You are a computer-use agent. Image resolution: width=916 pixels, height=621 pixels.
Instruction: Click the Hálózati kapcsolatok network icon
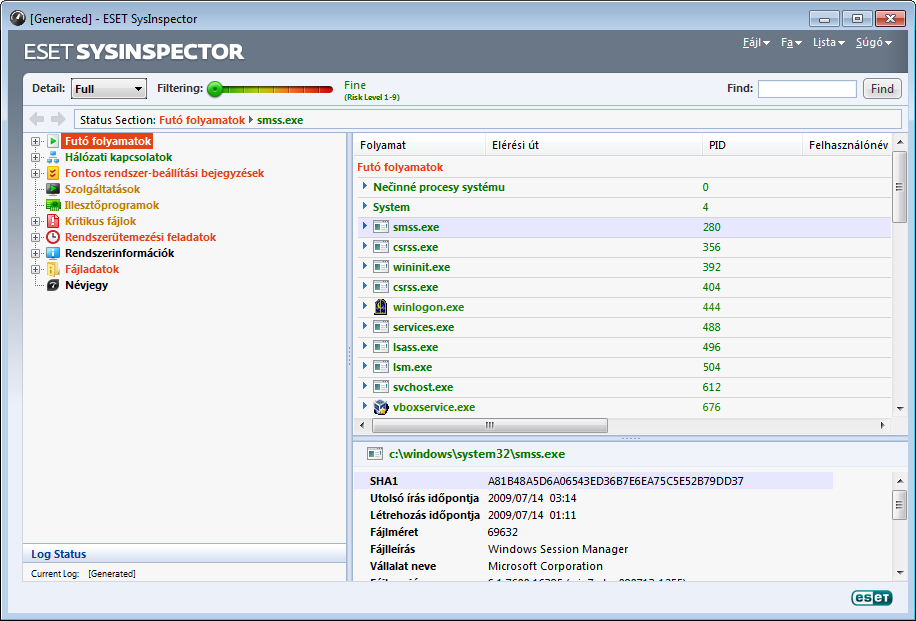coord(53,157)
